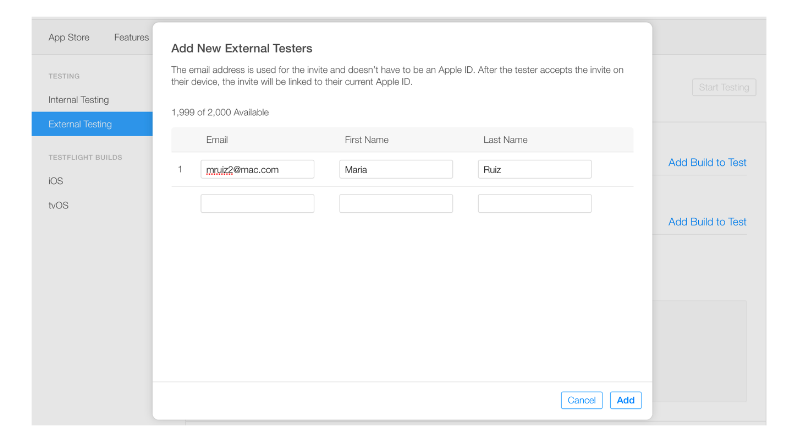This screenshot has height=439, width=790.
Task: Click the first row Email field
Action: pos(257,169)
